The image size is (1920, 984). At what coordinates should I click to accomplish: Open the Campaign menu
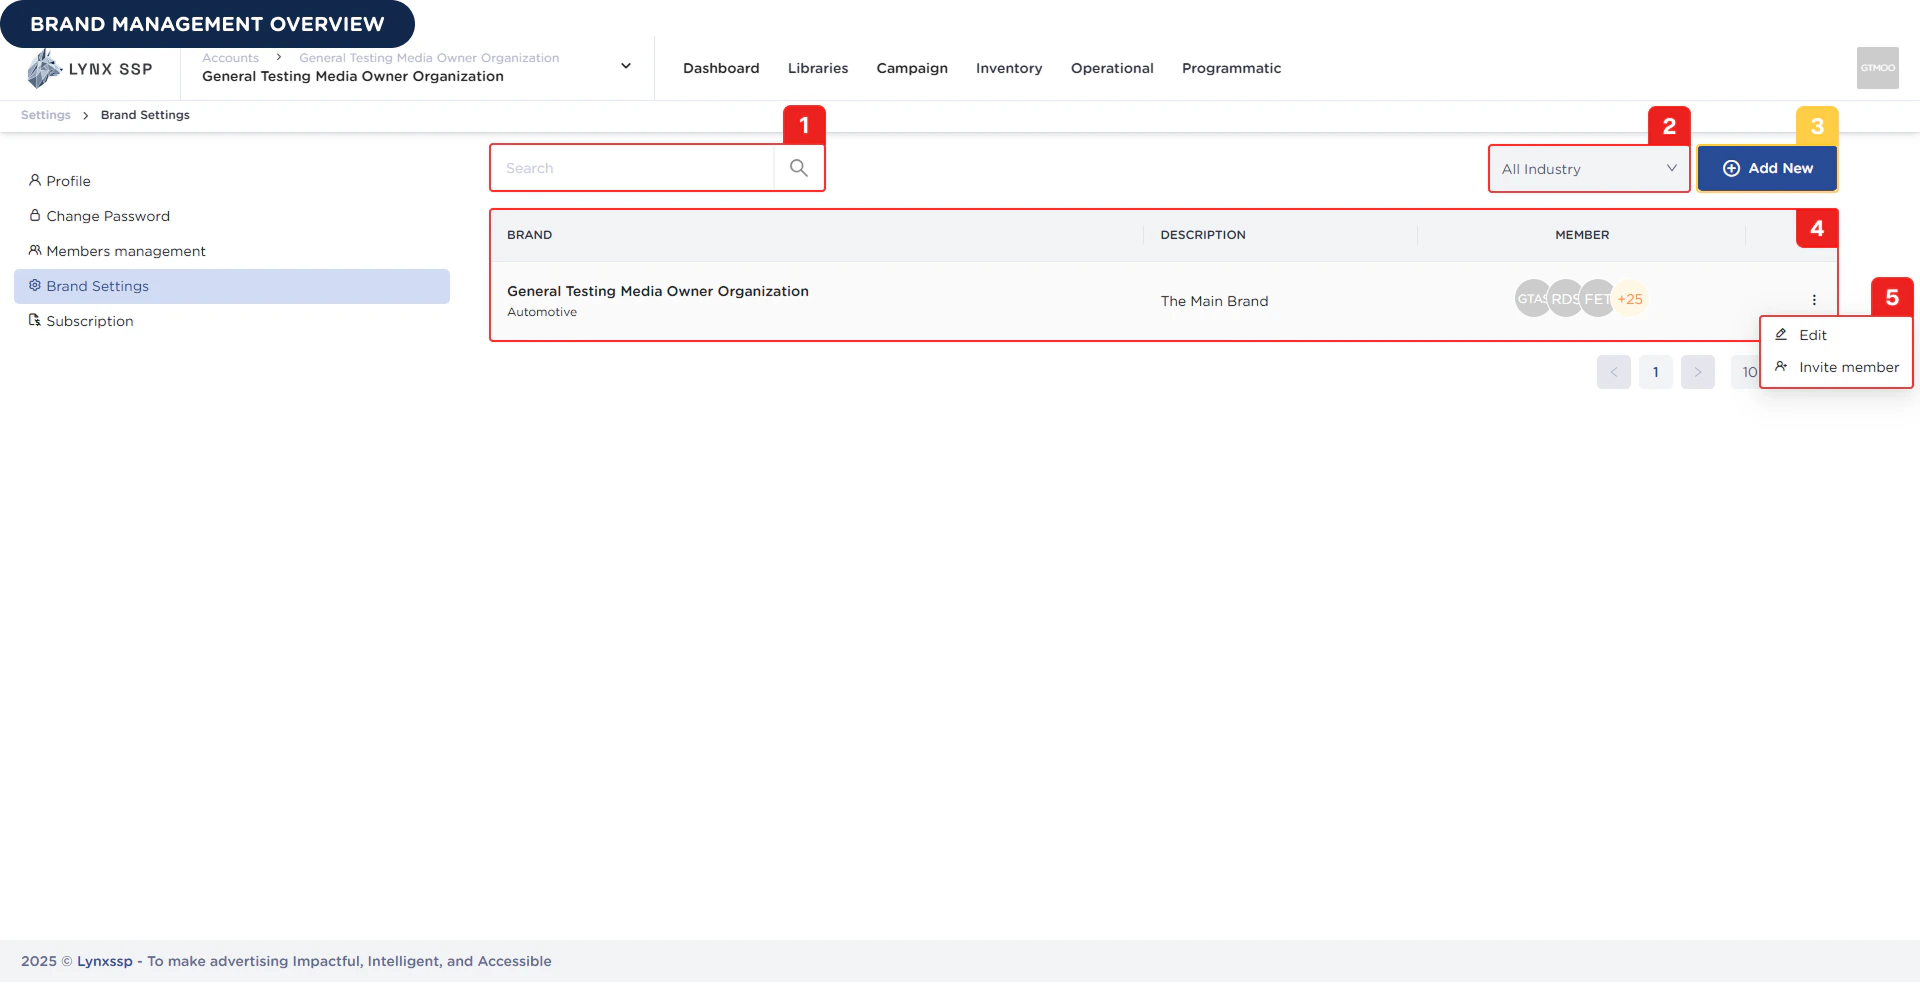coord(912,68)
